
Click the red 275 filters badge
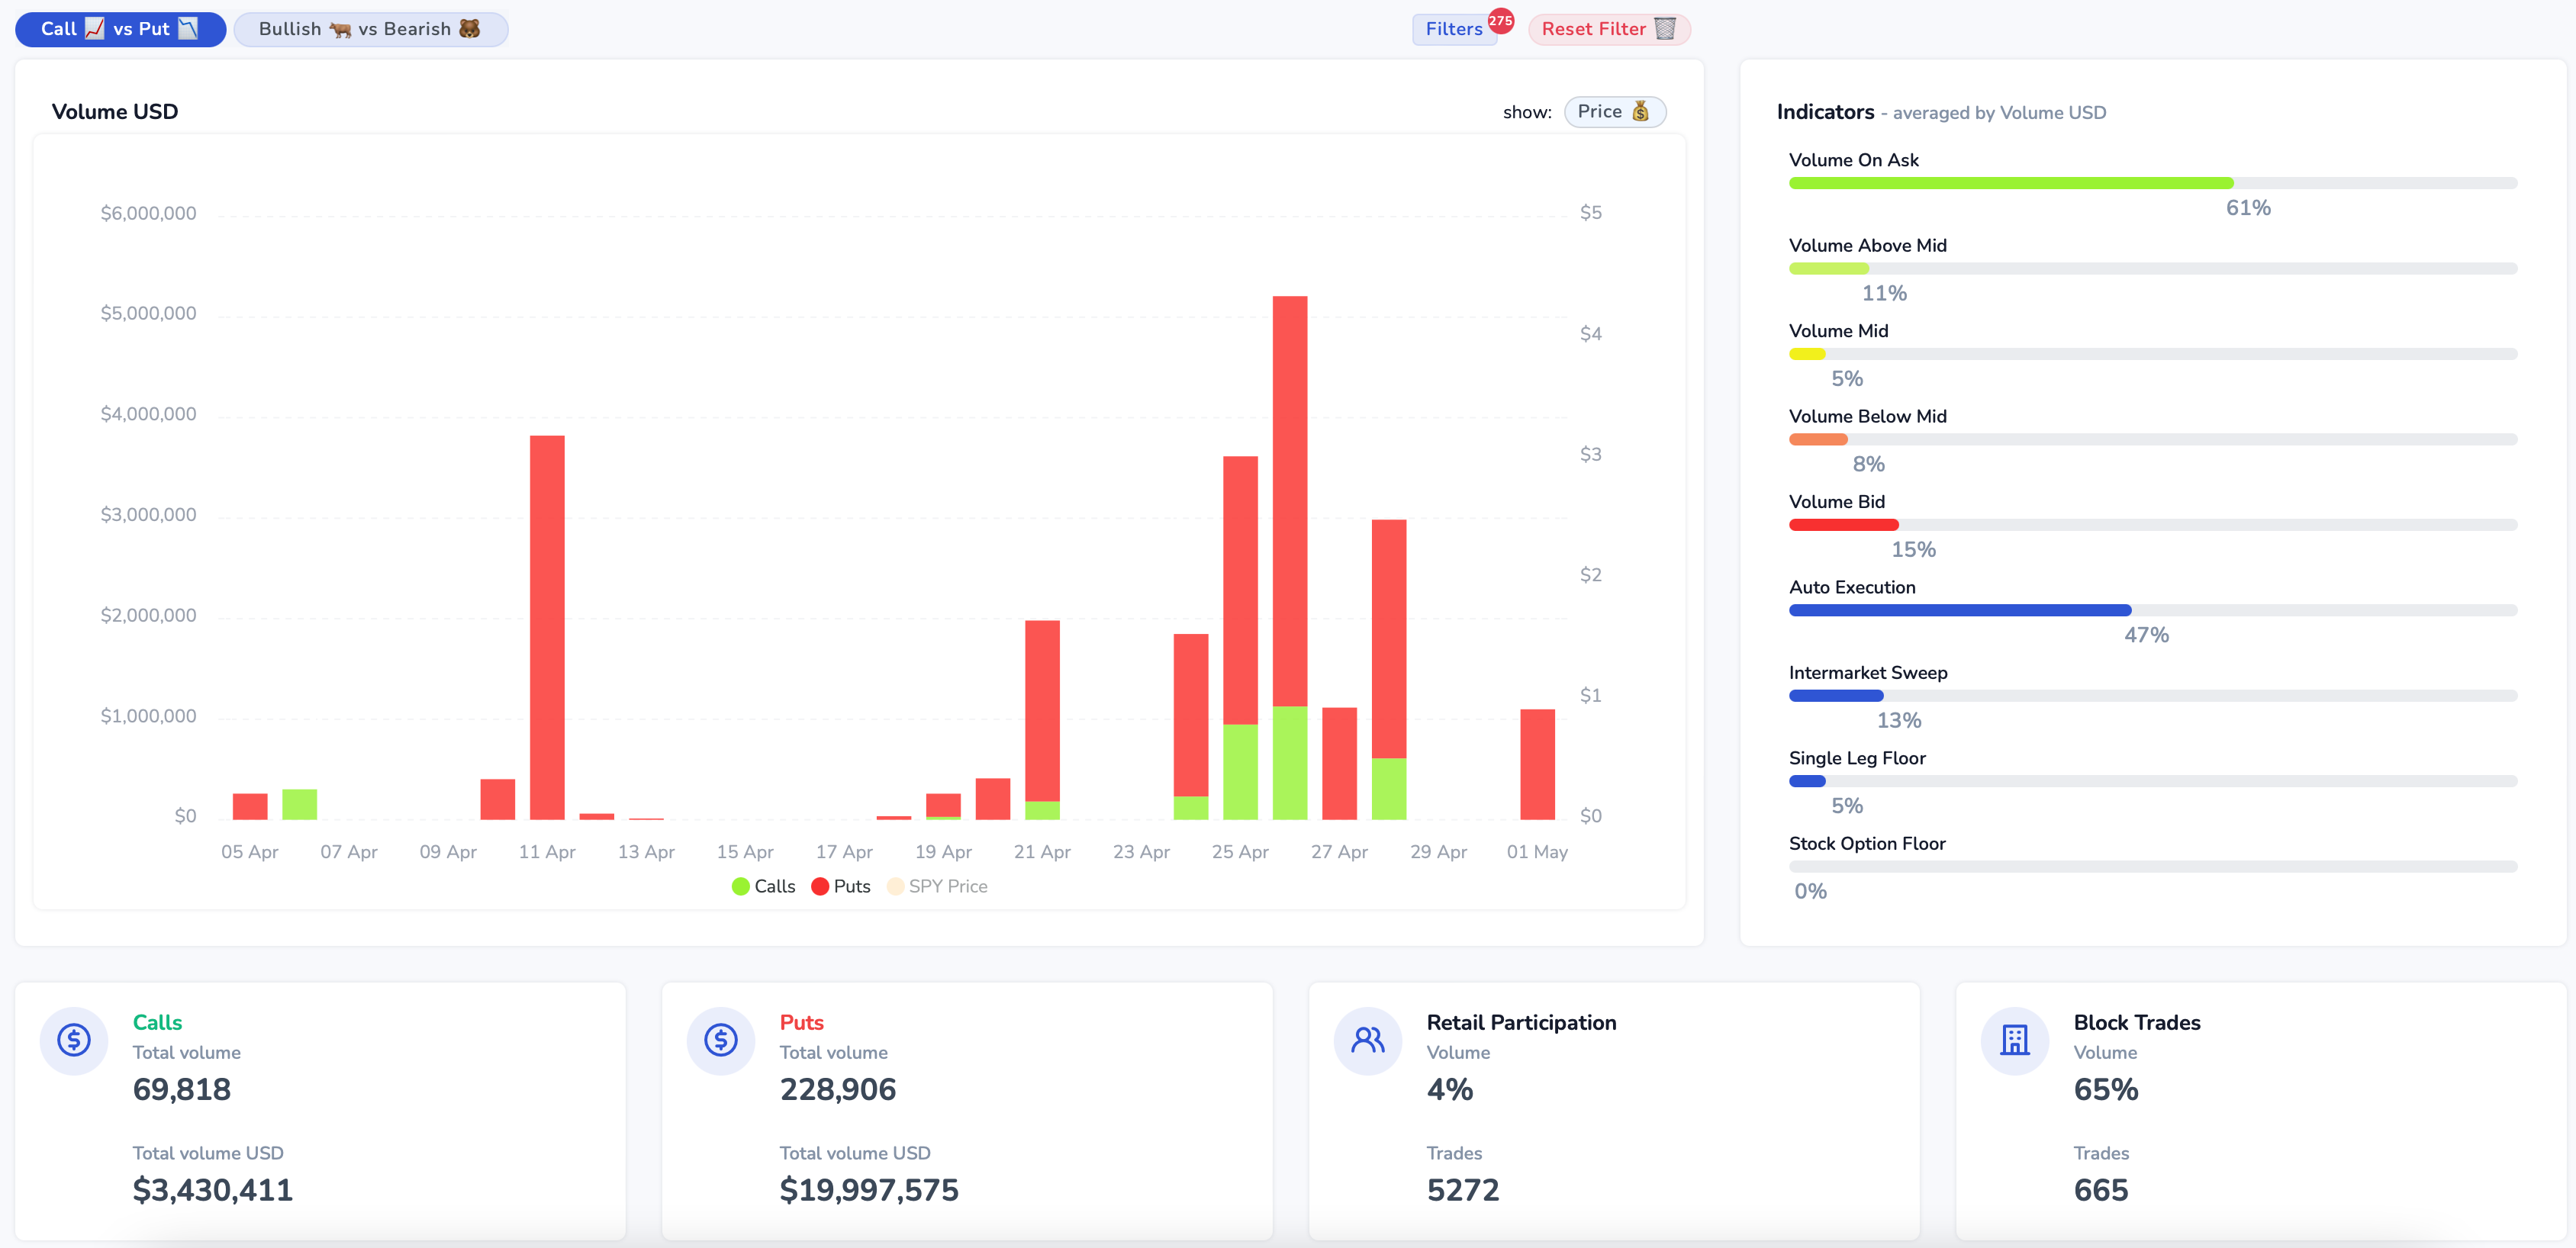coord(1500,21)
